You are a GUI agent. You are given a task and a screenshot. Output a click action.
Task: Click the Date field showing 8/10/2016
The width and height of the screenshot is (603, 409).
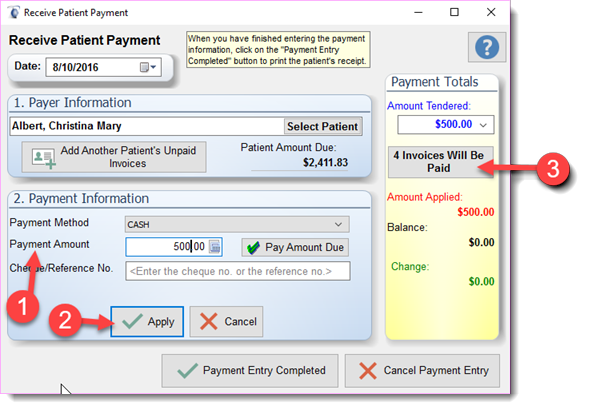pyautogui.click(x=103, y=67)
